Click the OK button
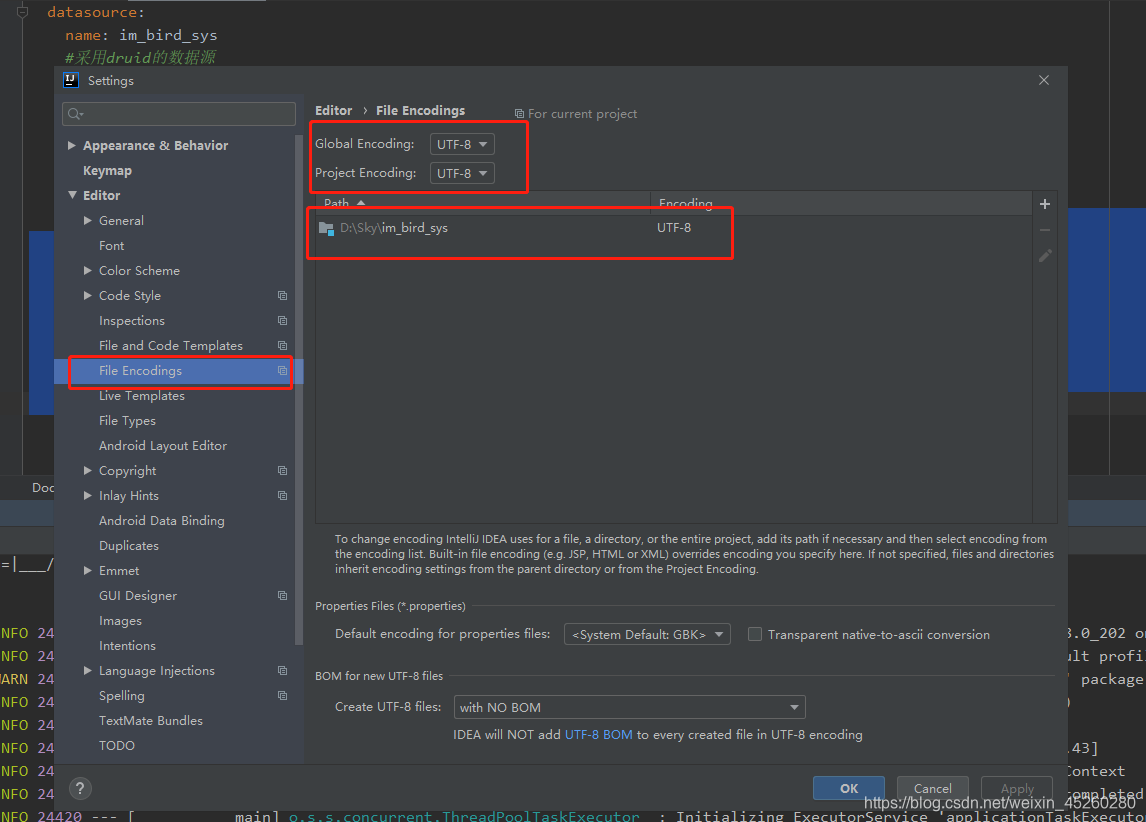The height and width of the screenshot is (822, 1146). pyautogui.click(x=848, y=788)
